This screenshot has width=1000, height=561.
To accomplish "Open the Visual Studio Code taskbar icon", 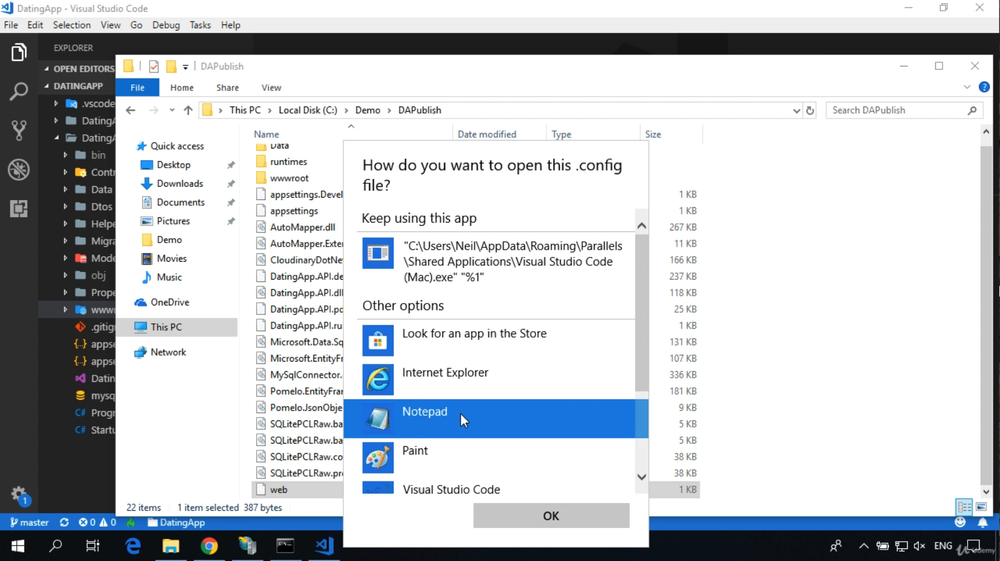I will click(x=324, y=546).
